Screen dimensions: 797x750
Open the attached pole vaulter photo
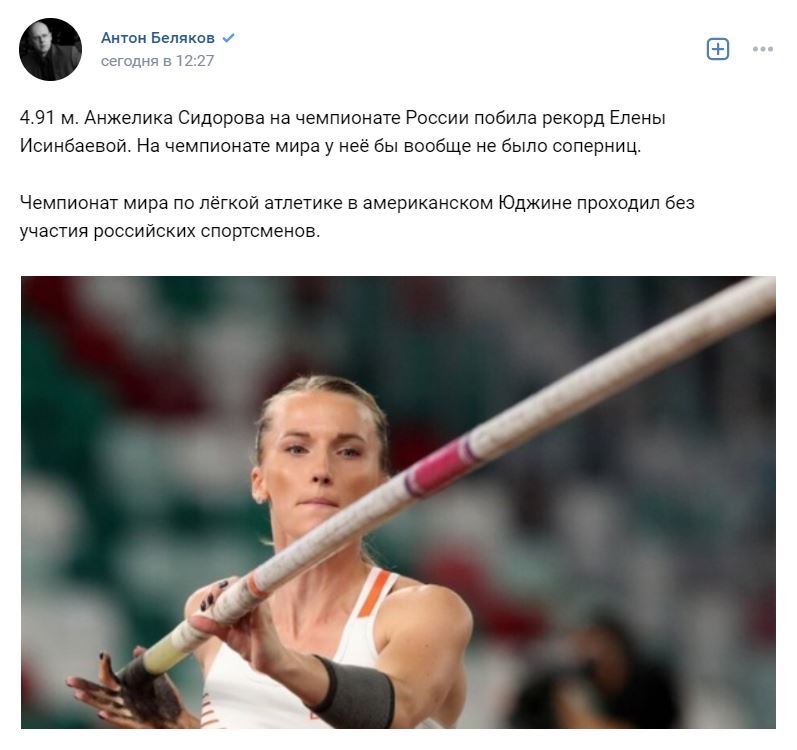click(398, 502)
